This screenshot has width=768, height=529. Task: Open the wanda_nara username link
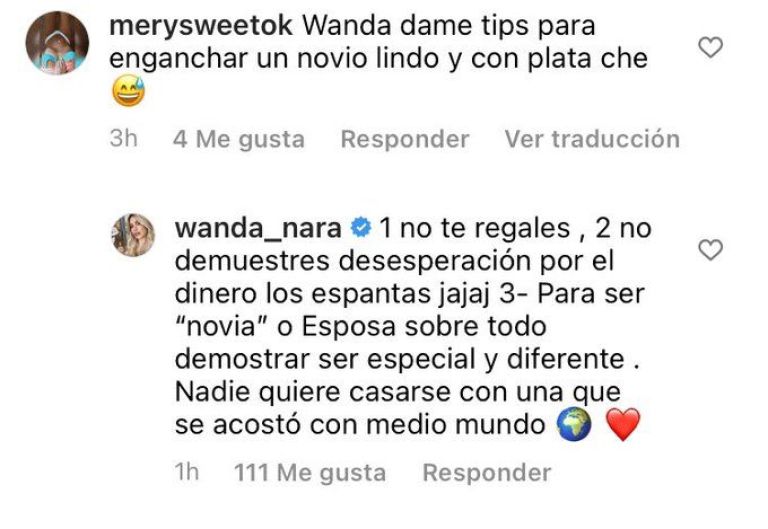pos(258,229)
